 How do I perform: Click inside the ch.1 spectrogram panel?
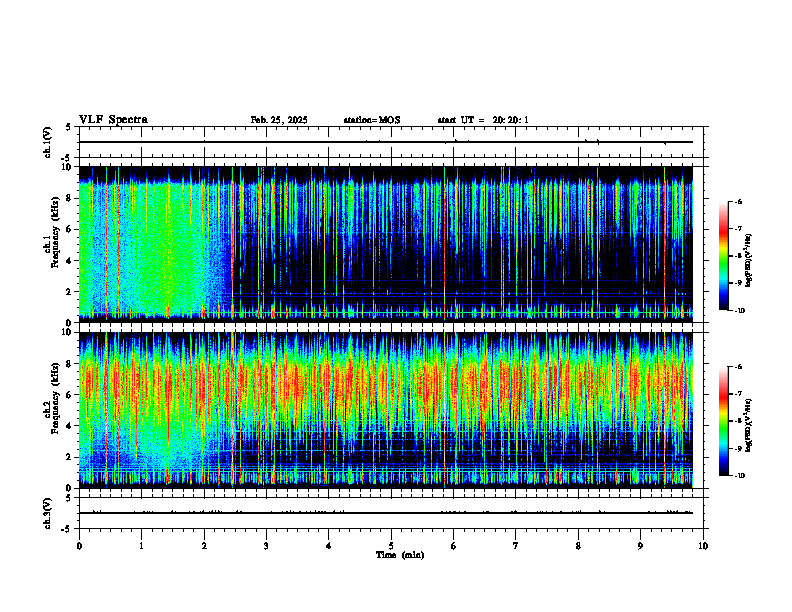click(386, 244)
